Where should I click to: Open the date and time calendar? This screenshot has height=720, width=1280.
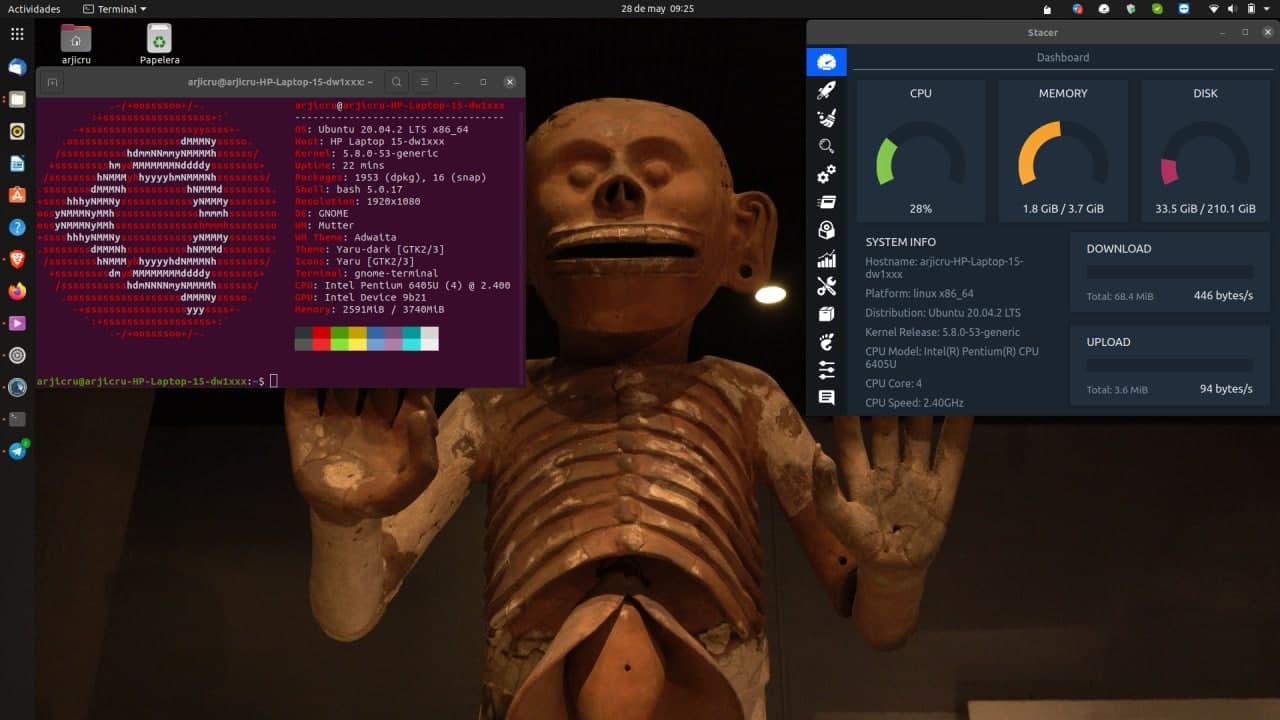pos(657,9)
